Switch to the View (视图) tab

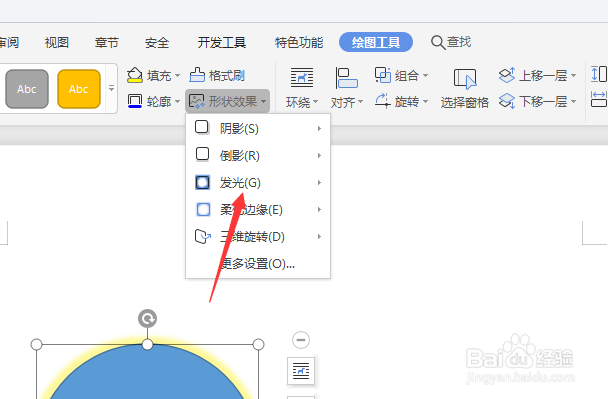57,42
